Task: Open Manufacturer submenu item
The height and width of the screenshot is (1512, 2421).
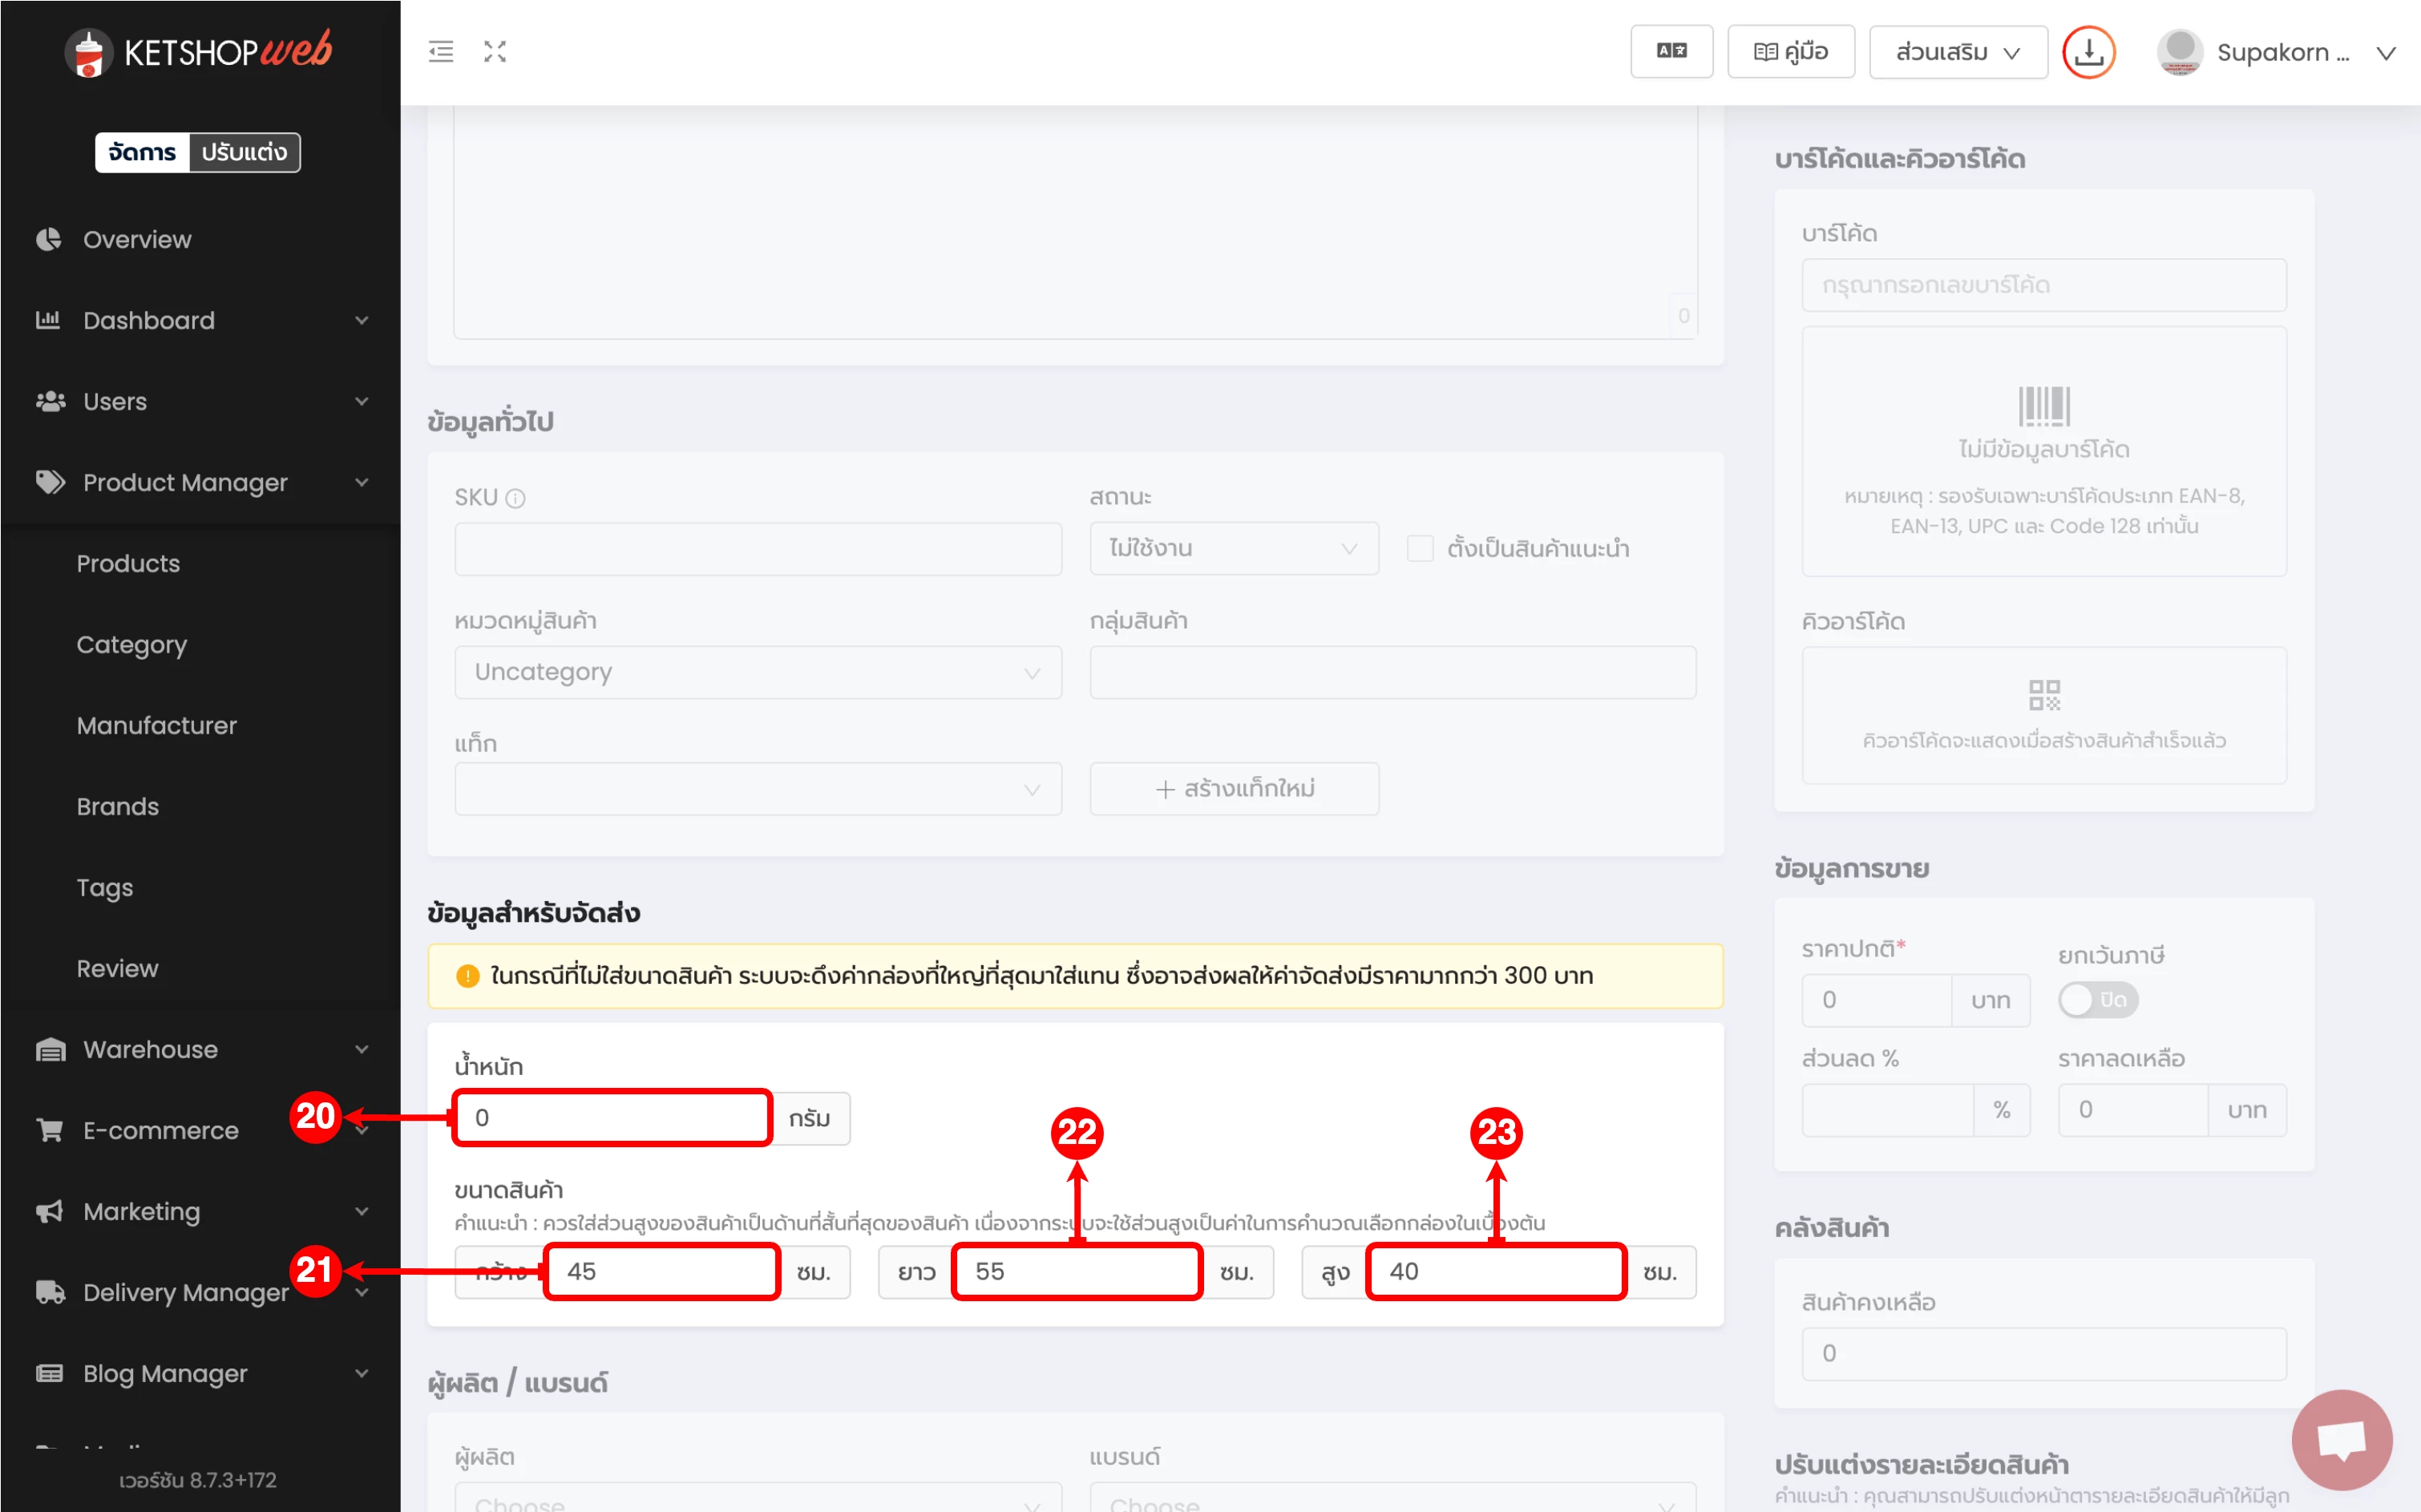Action: pos(157,725)
